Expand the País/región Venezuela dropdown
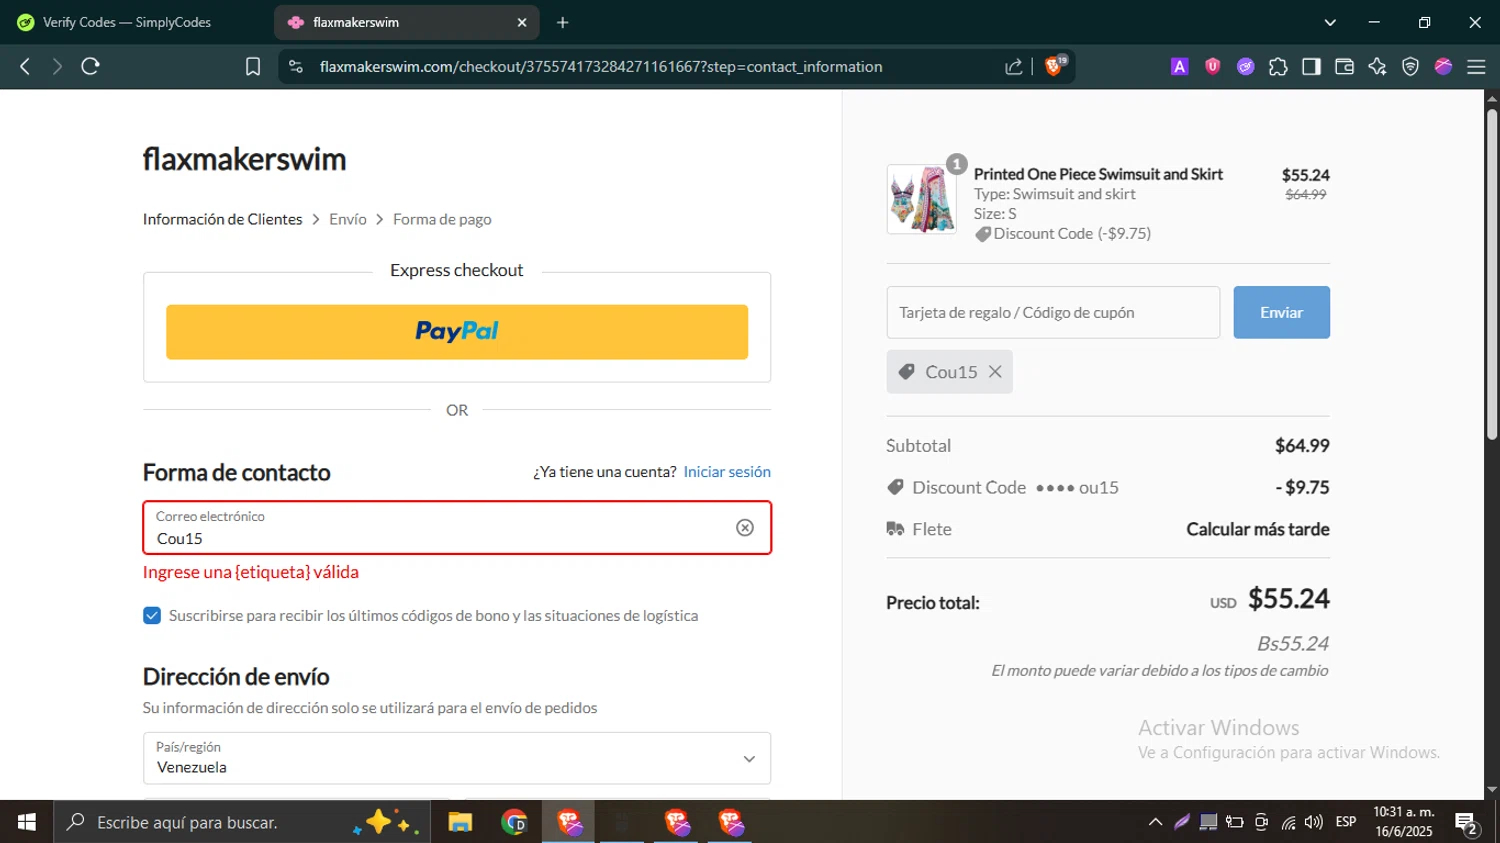 (457, 758)
